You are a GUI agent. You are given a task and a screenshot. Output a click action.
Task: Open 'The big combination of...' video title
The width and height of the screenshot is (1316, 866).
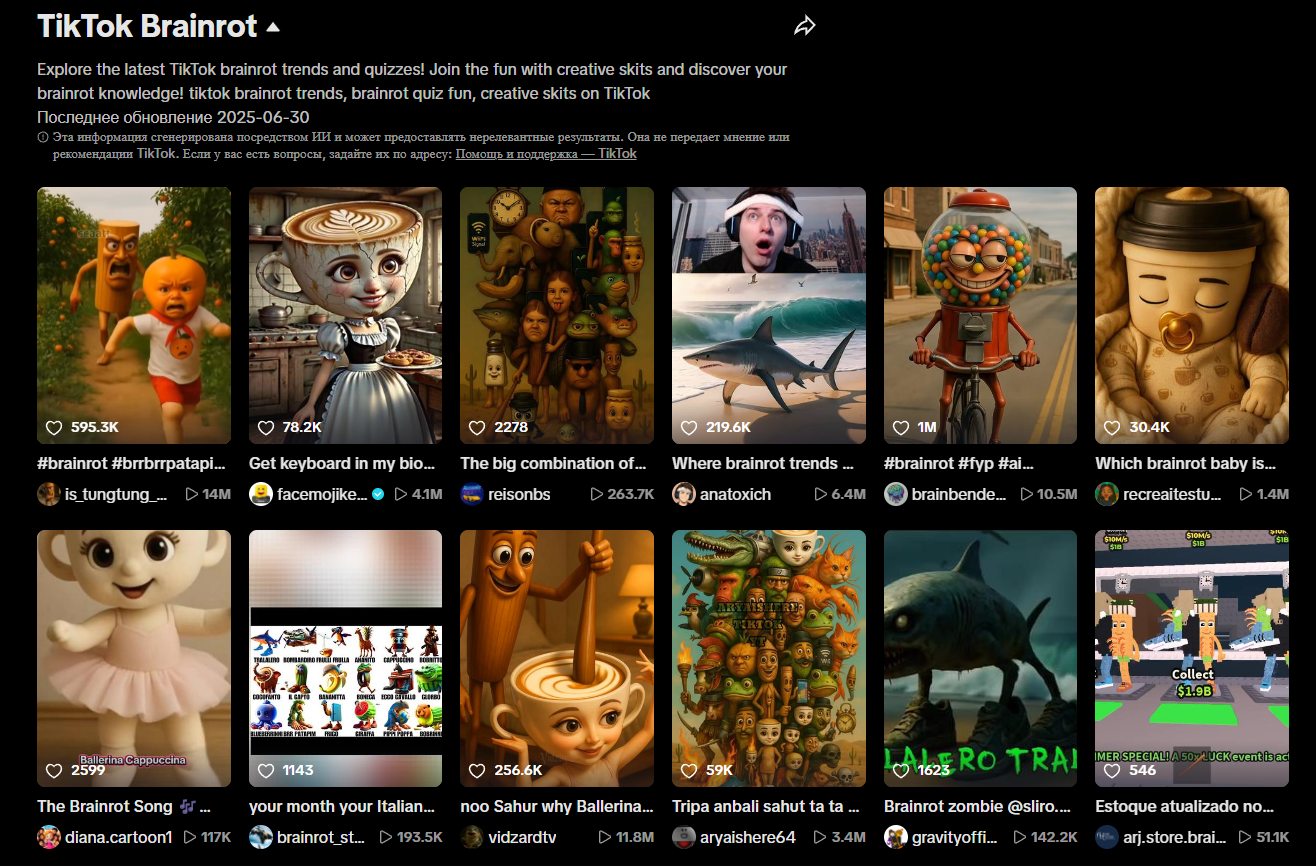pos(554,463)
